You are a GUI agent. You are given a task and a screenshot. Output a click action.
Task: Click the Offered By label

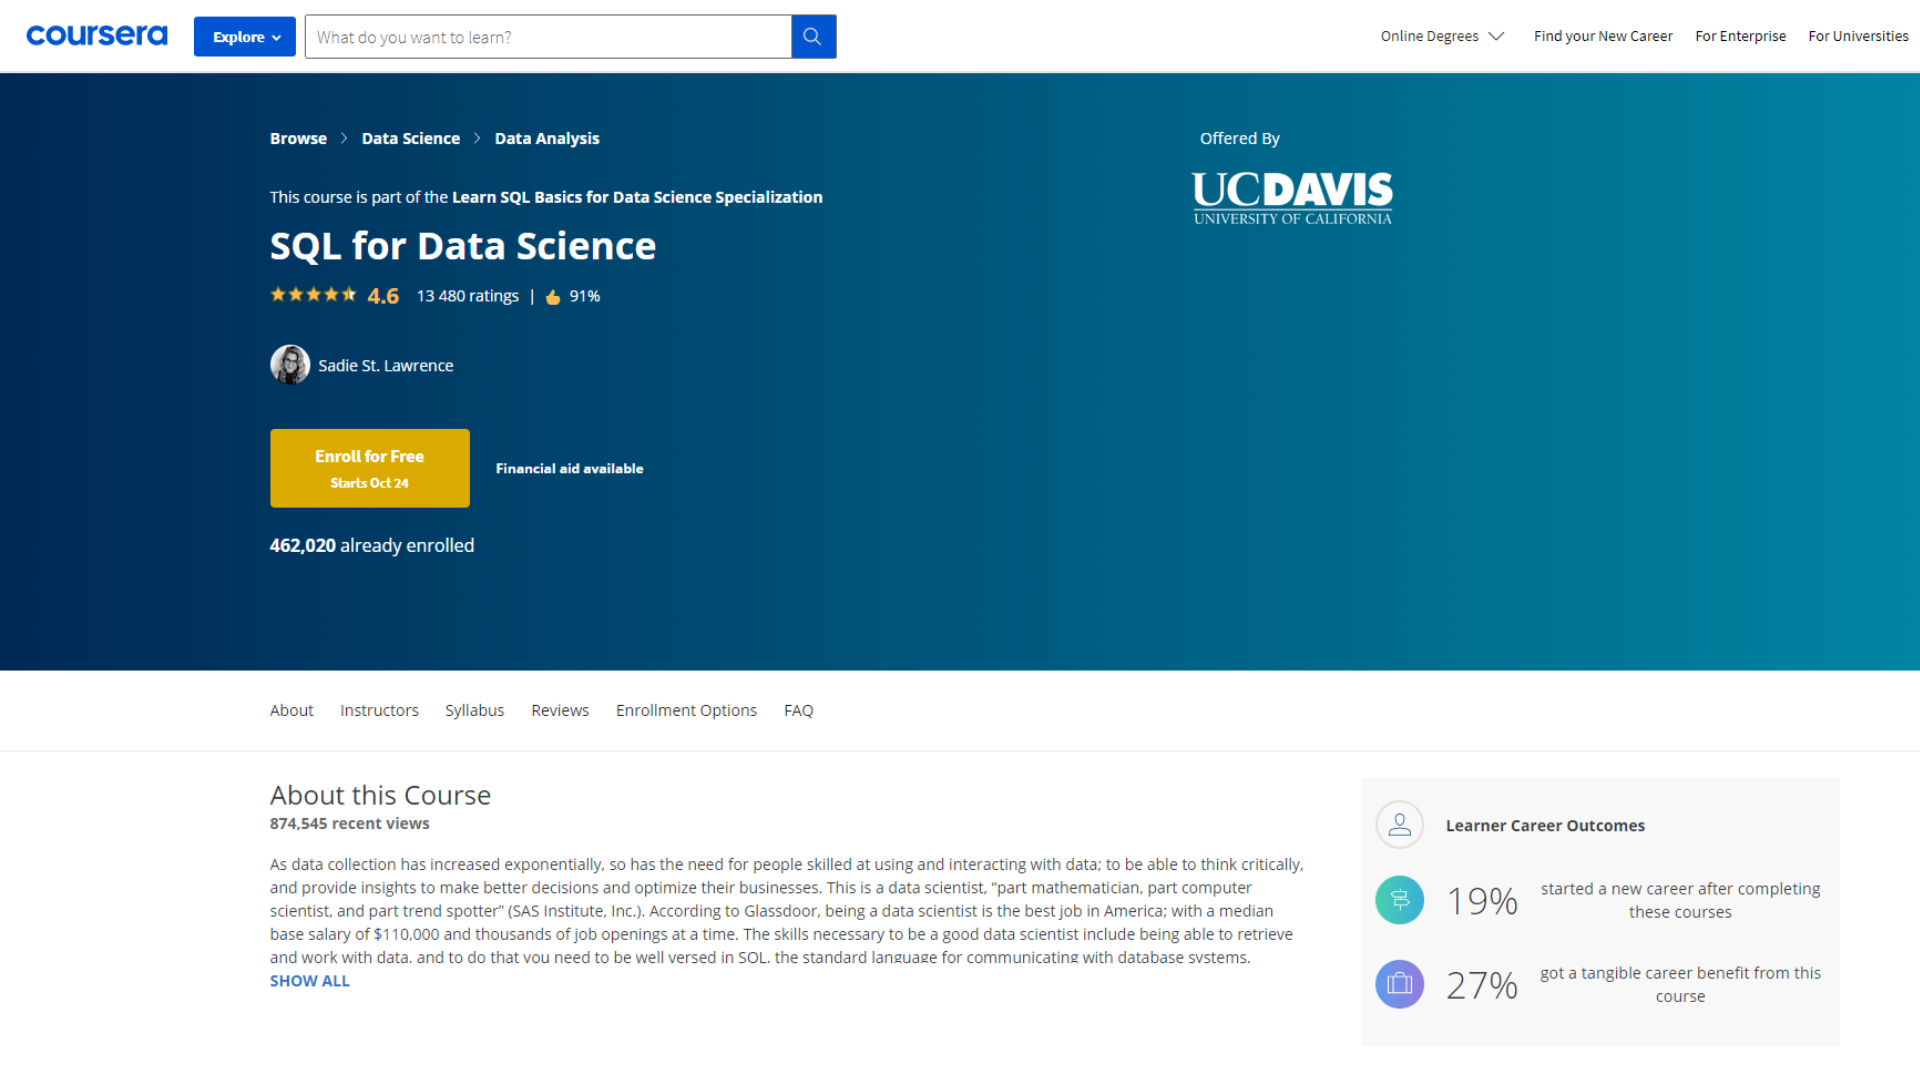(x=1240, y=138)
